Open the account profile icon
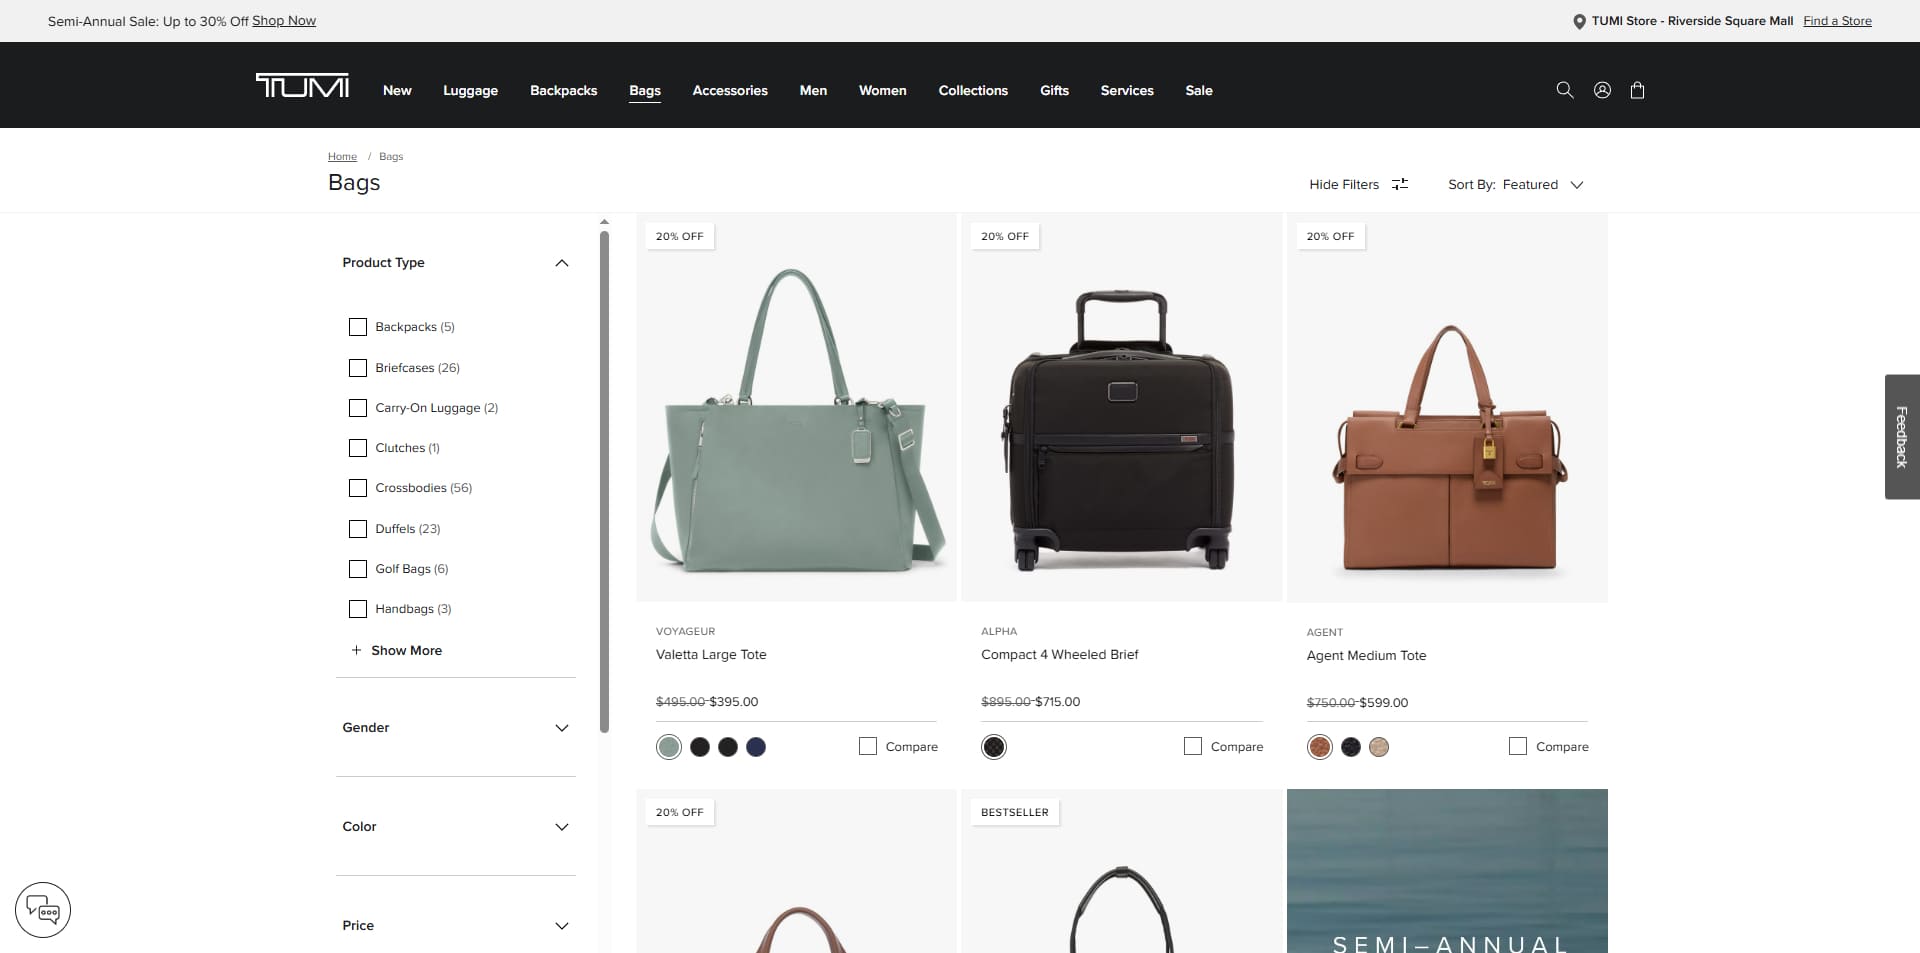Image resolution: width=1920 pixels, height=953 pixels. click(x=1602, y=90)
